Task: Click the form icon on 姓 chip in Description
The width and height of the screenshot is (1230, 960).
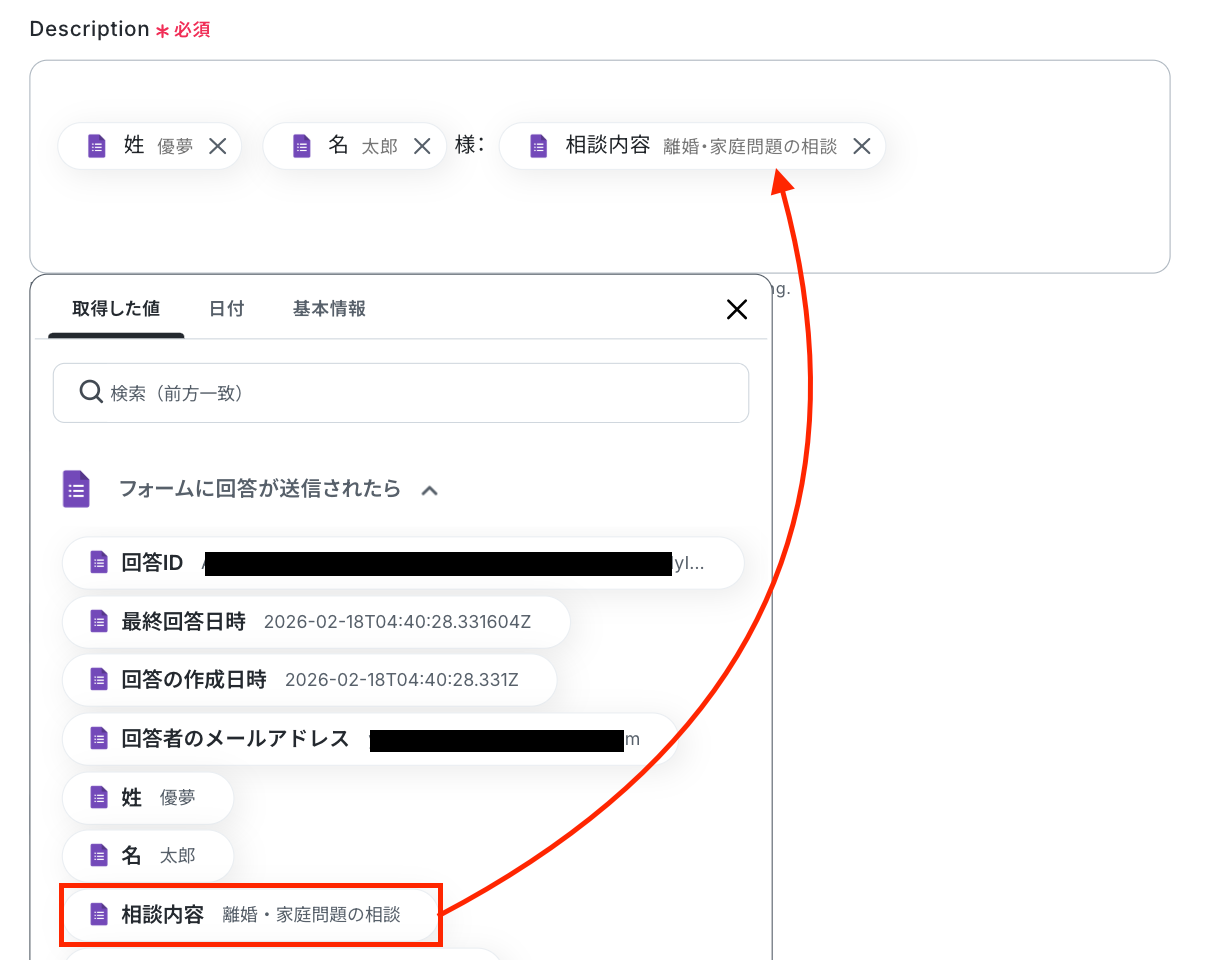Action: [x=97, y=146]
